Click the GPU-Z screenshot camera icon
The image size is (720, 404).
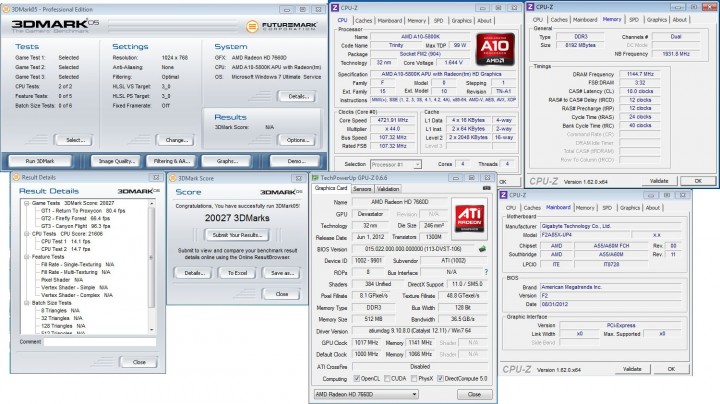point(486,188)
